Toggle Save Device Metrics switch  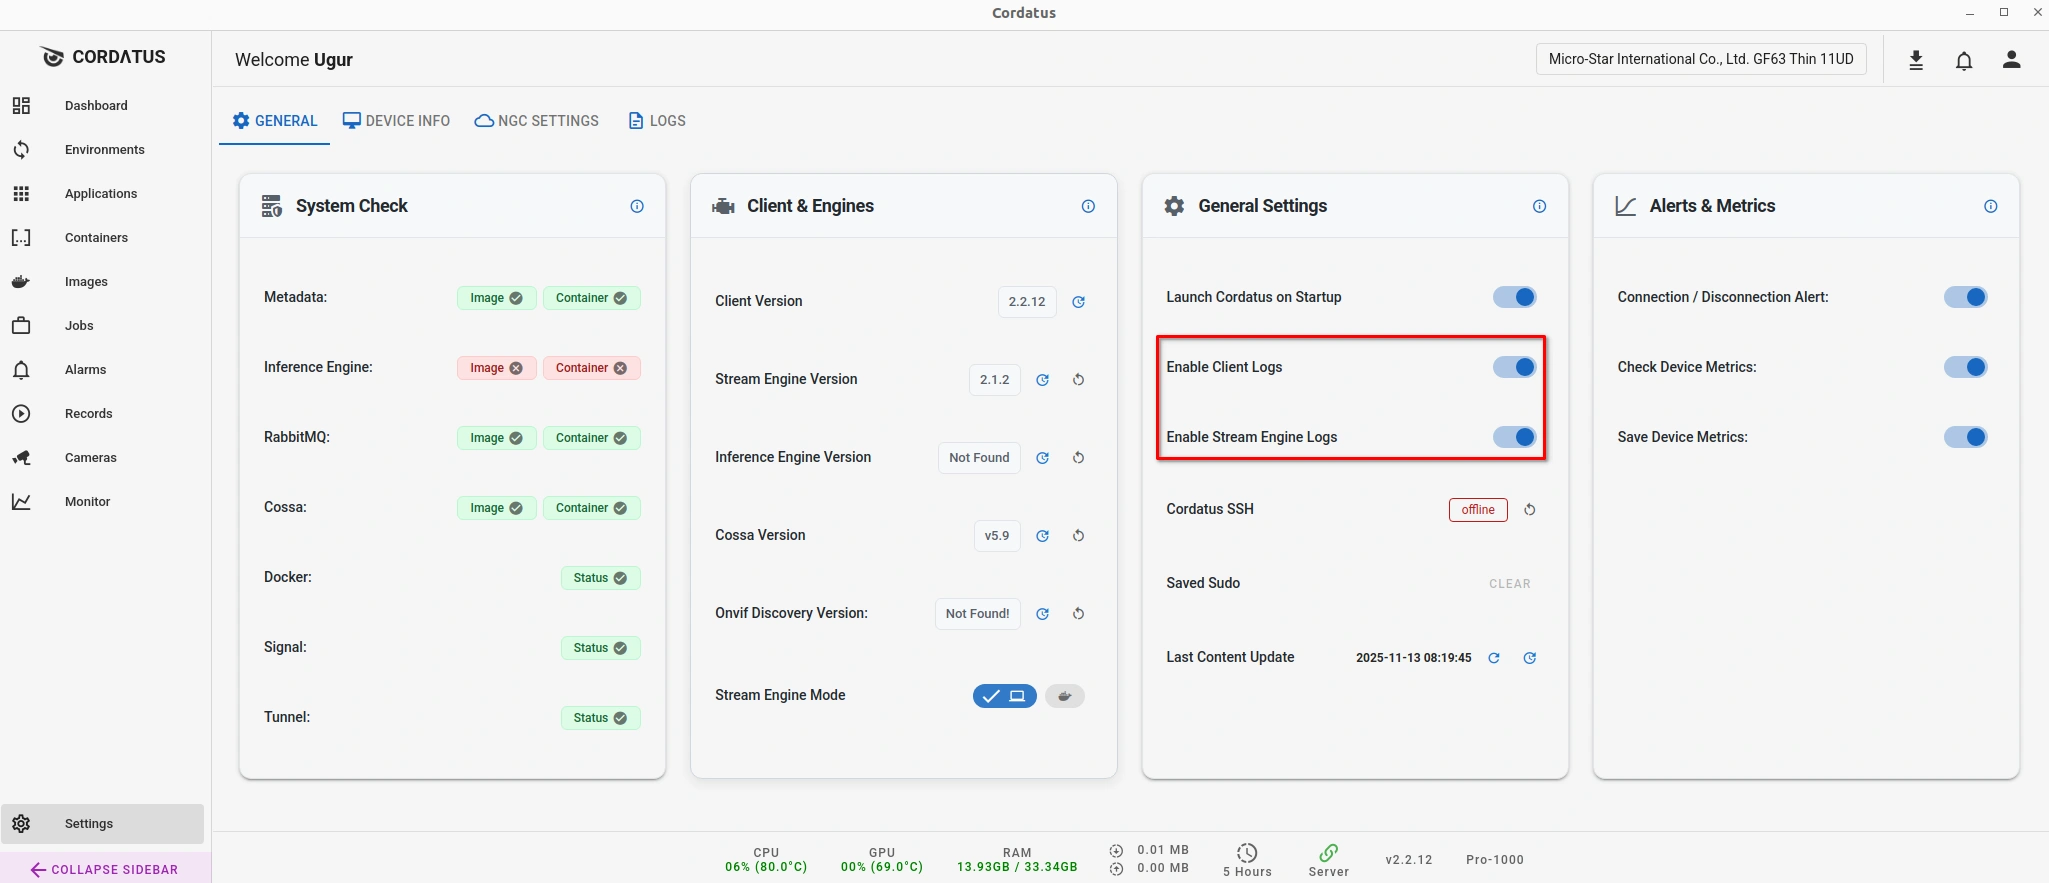[1965, 437]
